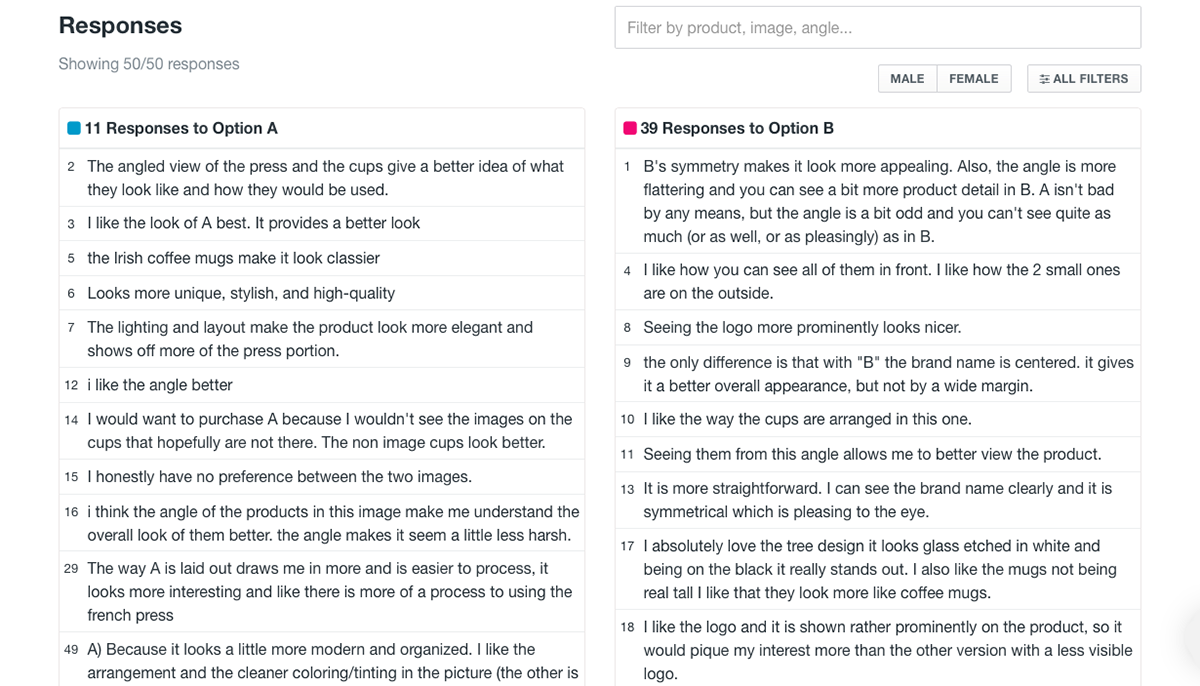Click response 29 about A's layout
The width and height of the screenshot is (1200, 686).
tap(322, 591)
